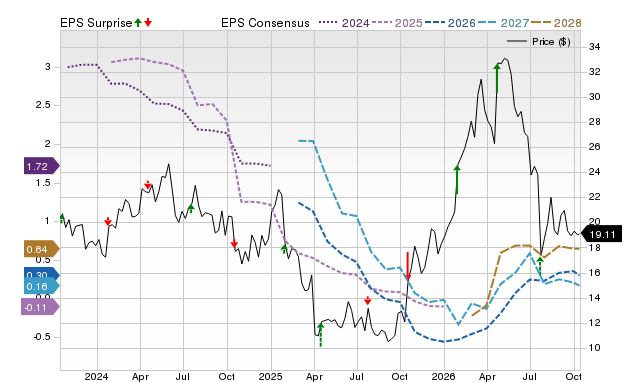
Task: Click the brown 0.64 value tag
Action: (41, 249)
